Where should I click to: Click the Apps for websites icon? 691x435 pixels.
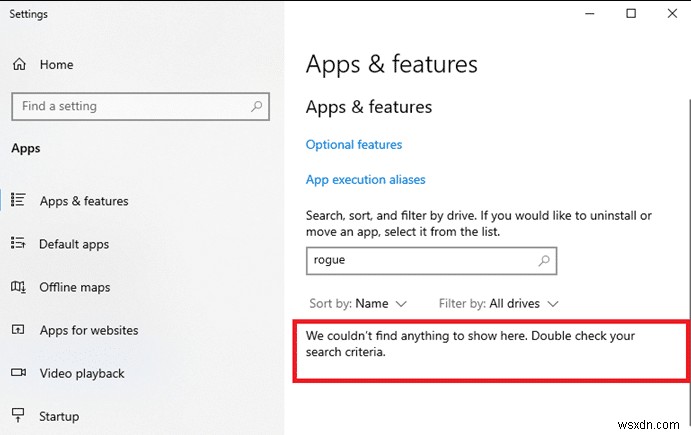click(x=18, y=330)
